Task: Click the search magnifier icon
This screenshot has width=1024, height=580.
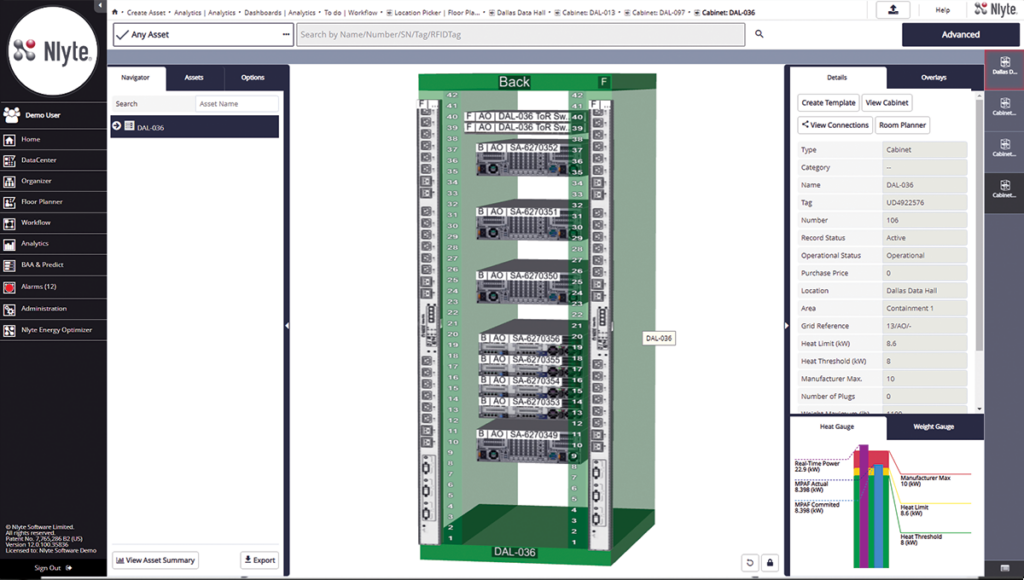Action: [759, 34]
